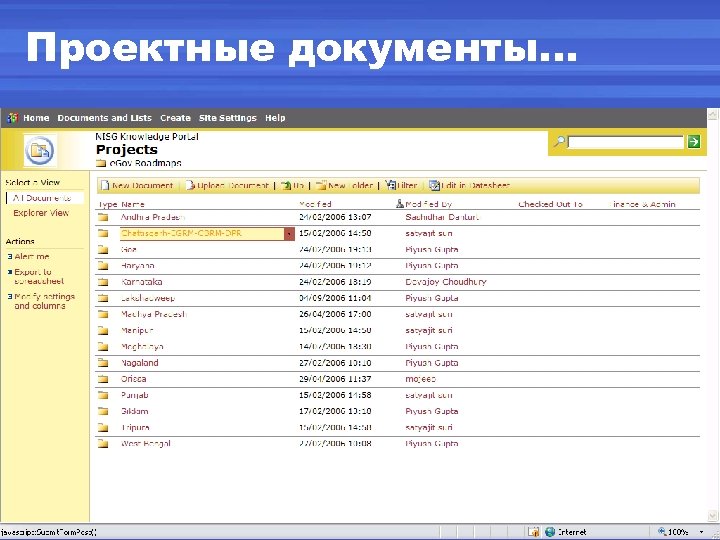Open the Create page
The height and width of the screenshot is (540, 720).
[x=175, y=118]
